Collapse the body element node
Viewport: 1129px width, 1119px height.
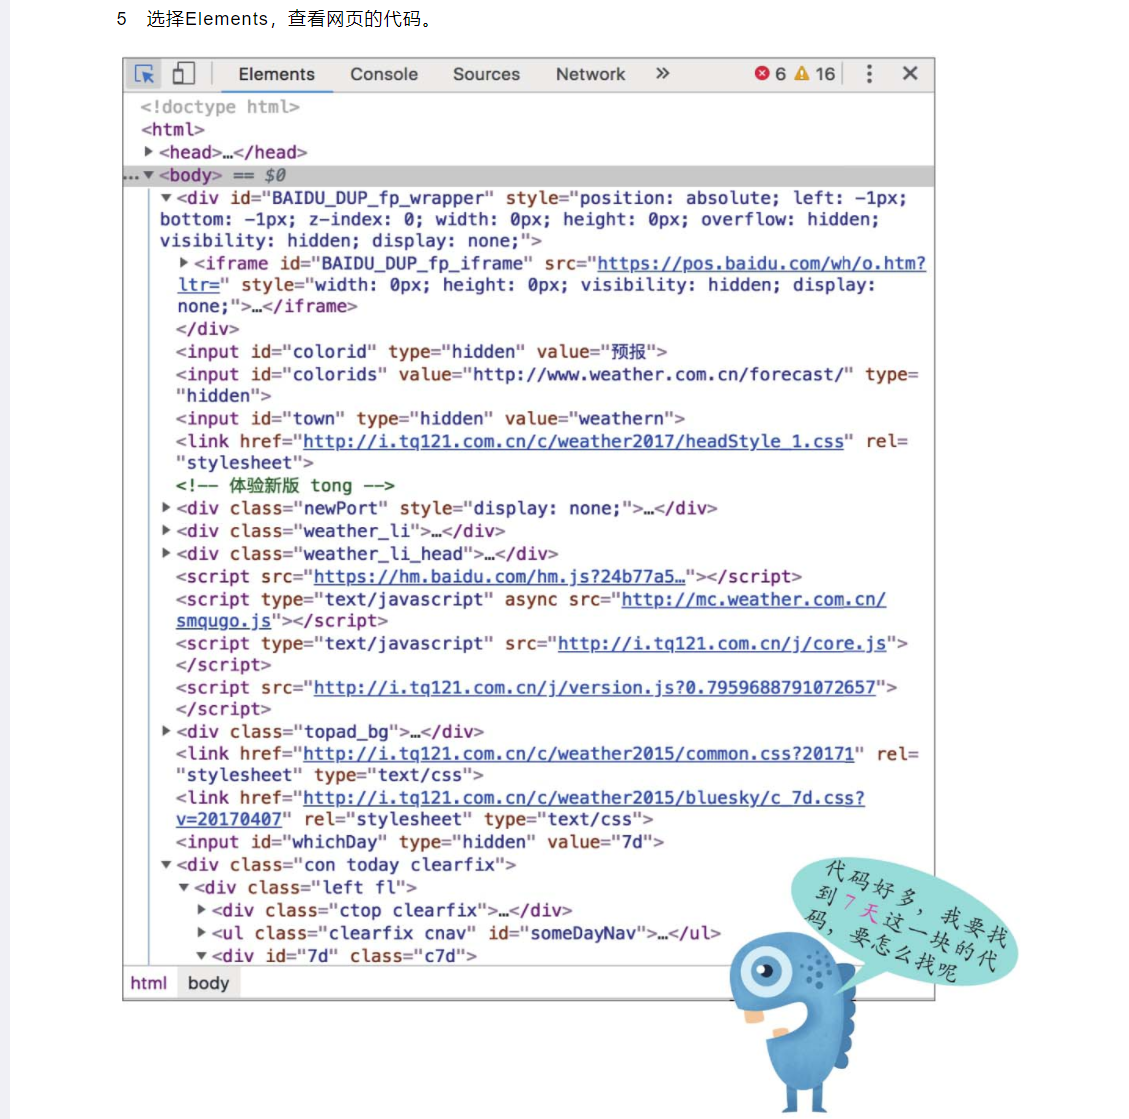(x=148, y=175)
